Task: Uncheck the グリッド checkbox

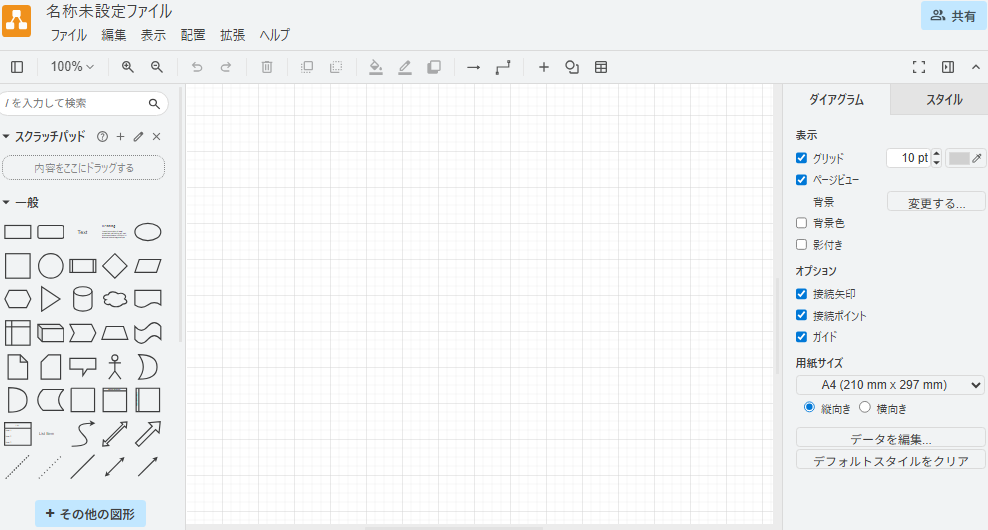Action: coord(801,158)
